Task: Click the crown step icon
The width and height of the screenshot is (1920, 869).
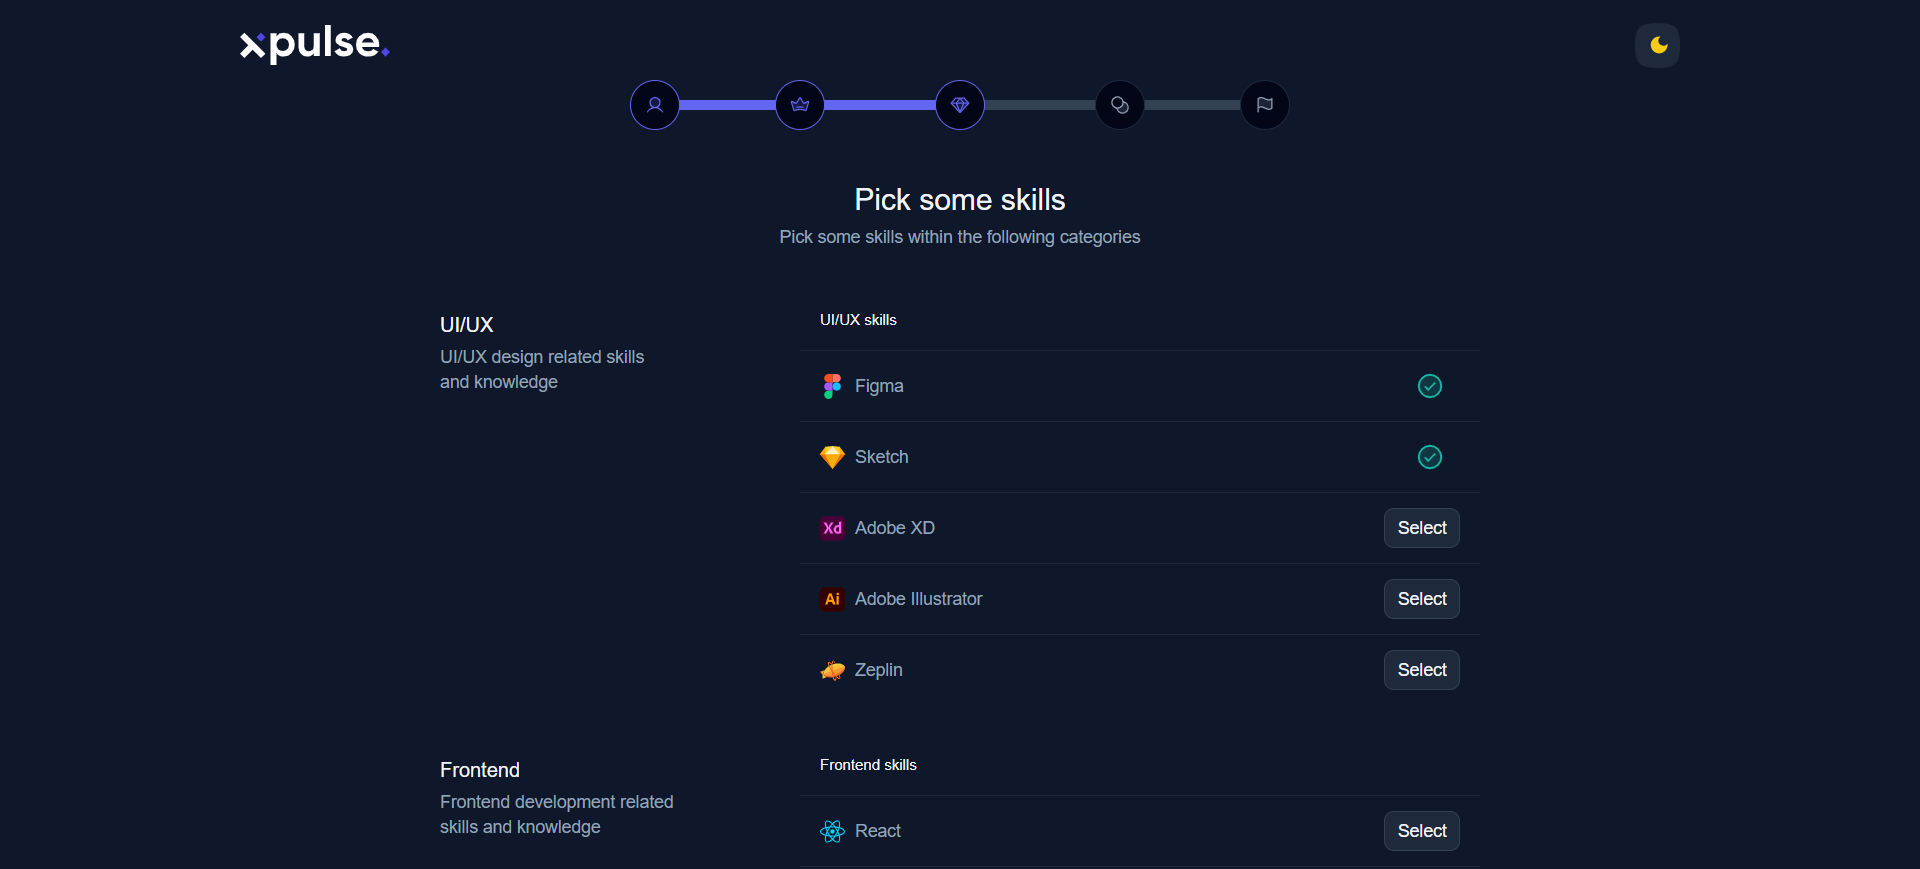Action: click(800, 105)
